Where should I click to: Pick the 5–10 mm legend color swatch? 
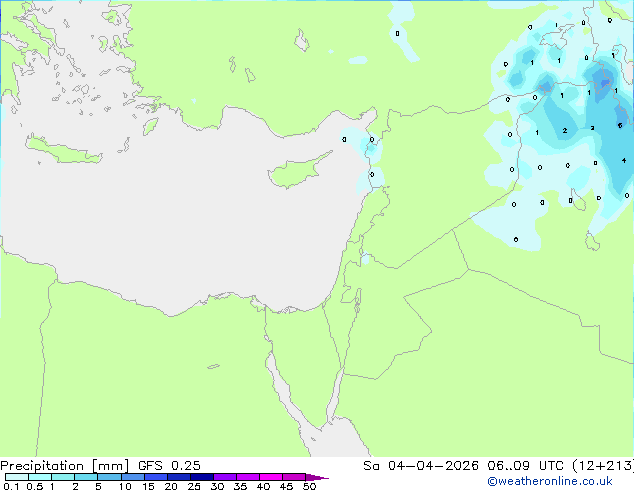click(109, 477)
